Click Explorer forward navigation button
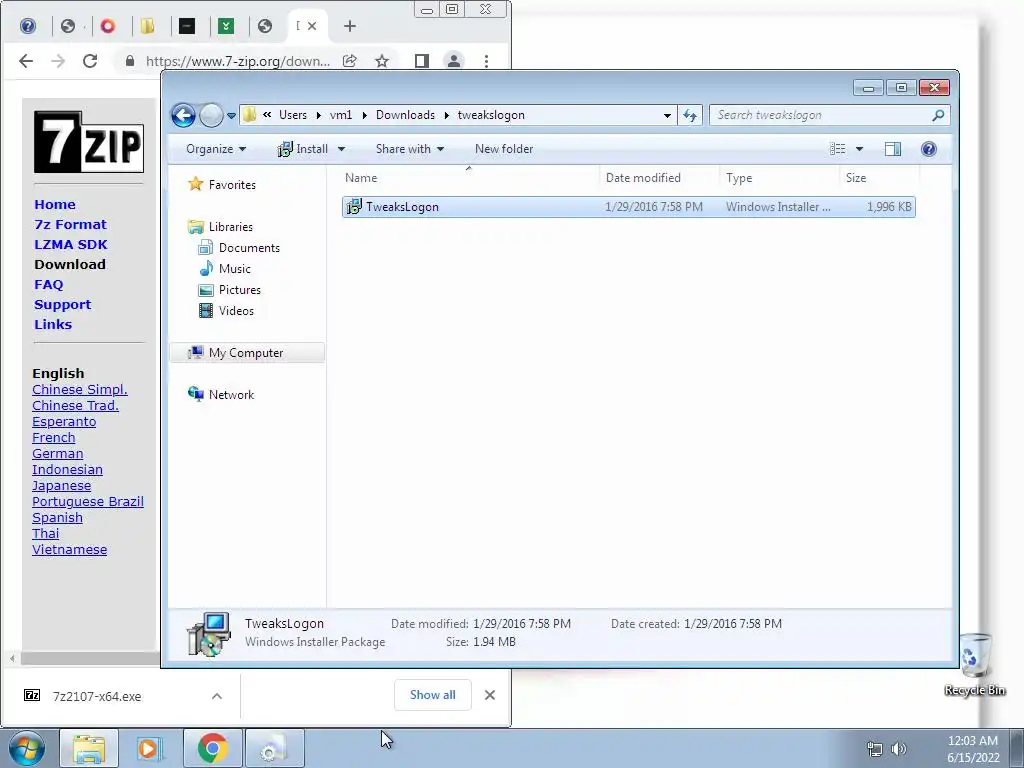The image size is (1024, 768). (211, 116)
